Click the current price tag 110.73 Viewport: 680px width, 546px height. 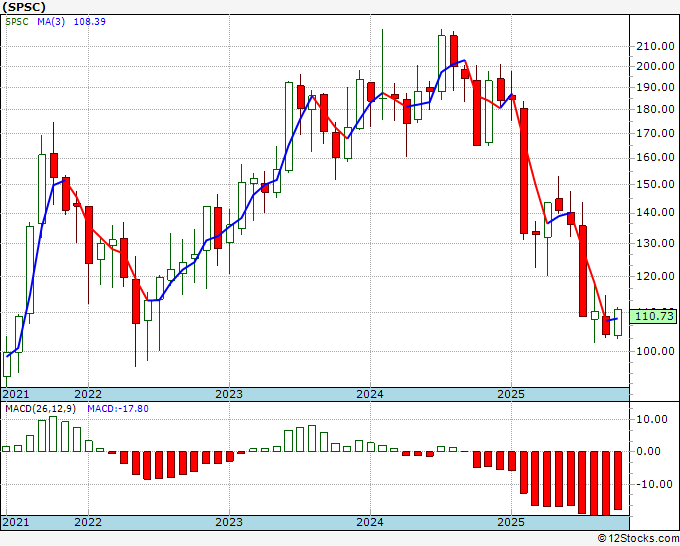point(653,316)
